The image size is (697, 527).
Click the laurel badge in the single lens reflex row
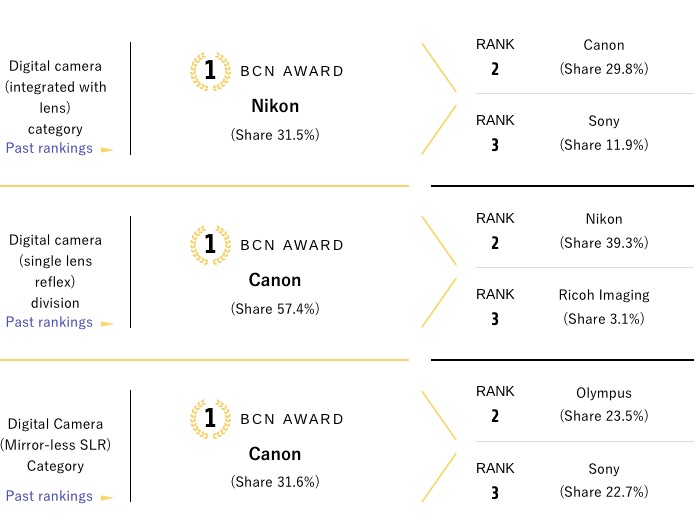(210, 245)
